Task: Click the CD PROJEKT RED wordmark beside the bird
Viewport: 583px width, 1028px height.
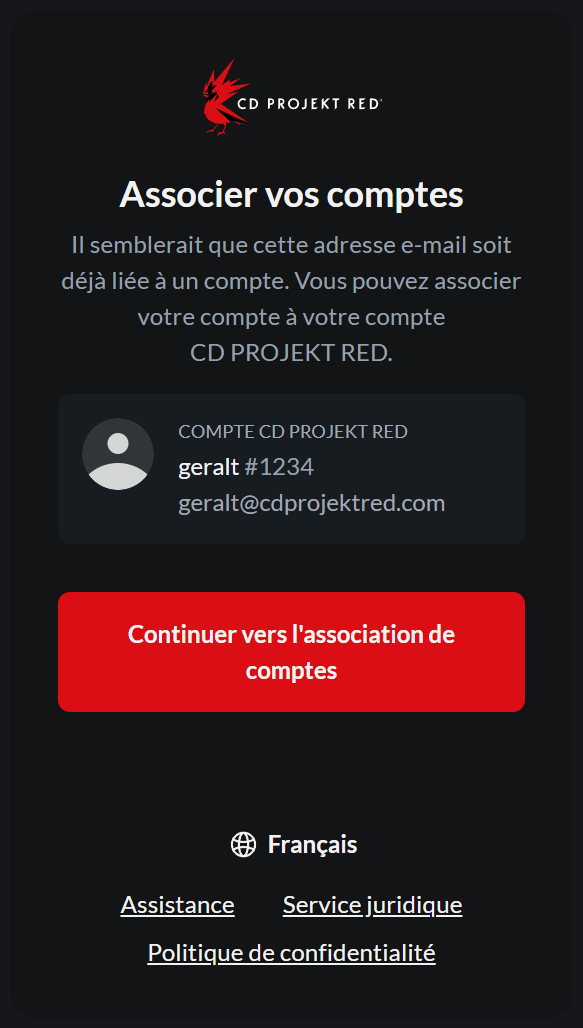Action: tap(309, 104)
